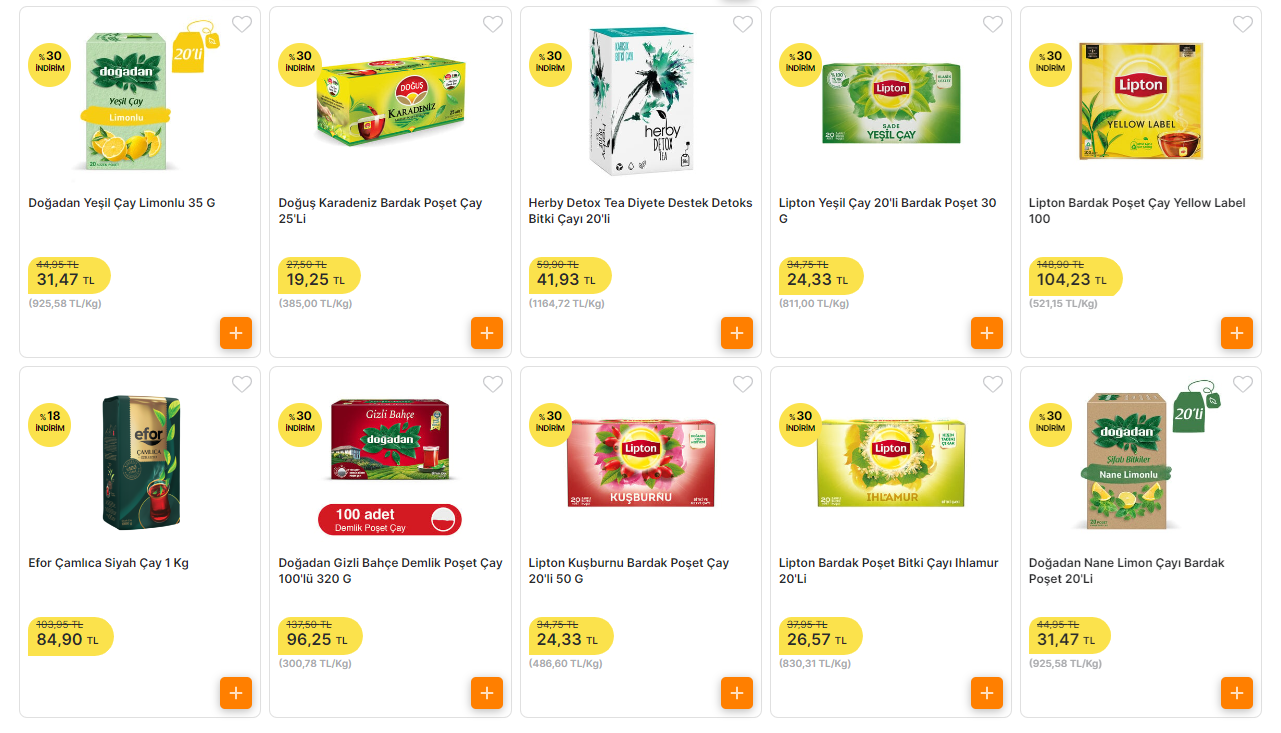
Task: View the Lipton Kuşburnu box image
Action: tap(640, 463)
